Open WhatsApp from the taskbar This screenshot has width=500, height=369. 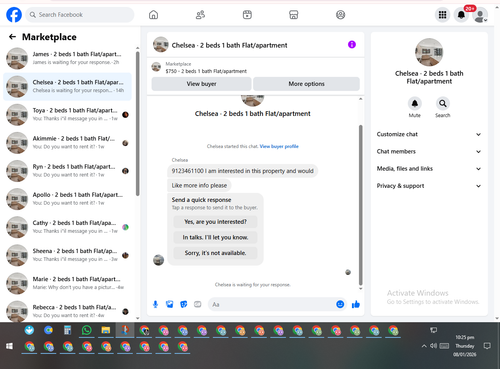[x=86, y=330]
